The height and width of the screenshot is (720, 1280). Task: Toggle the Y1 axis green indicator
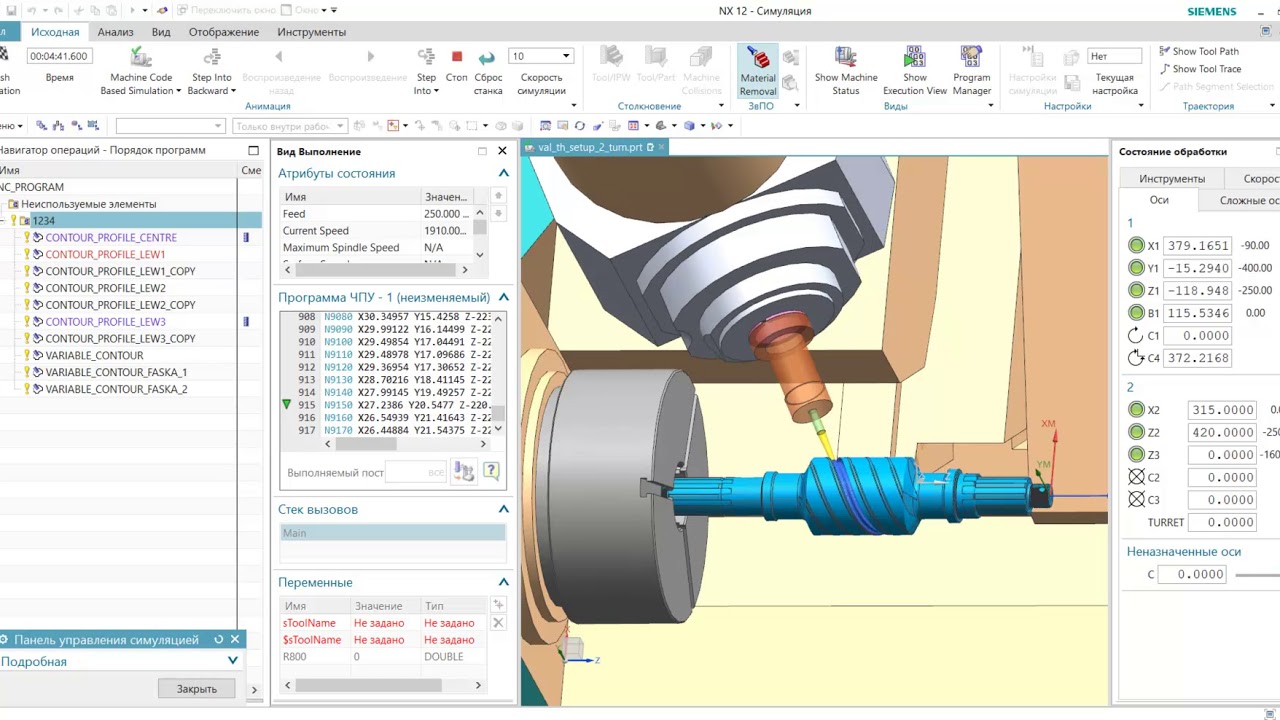pos(1136,268)
